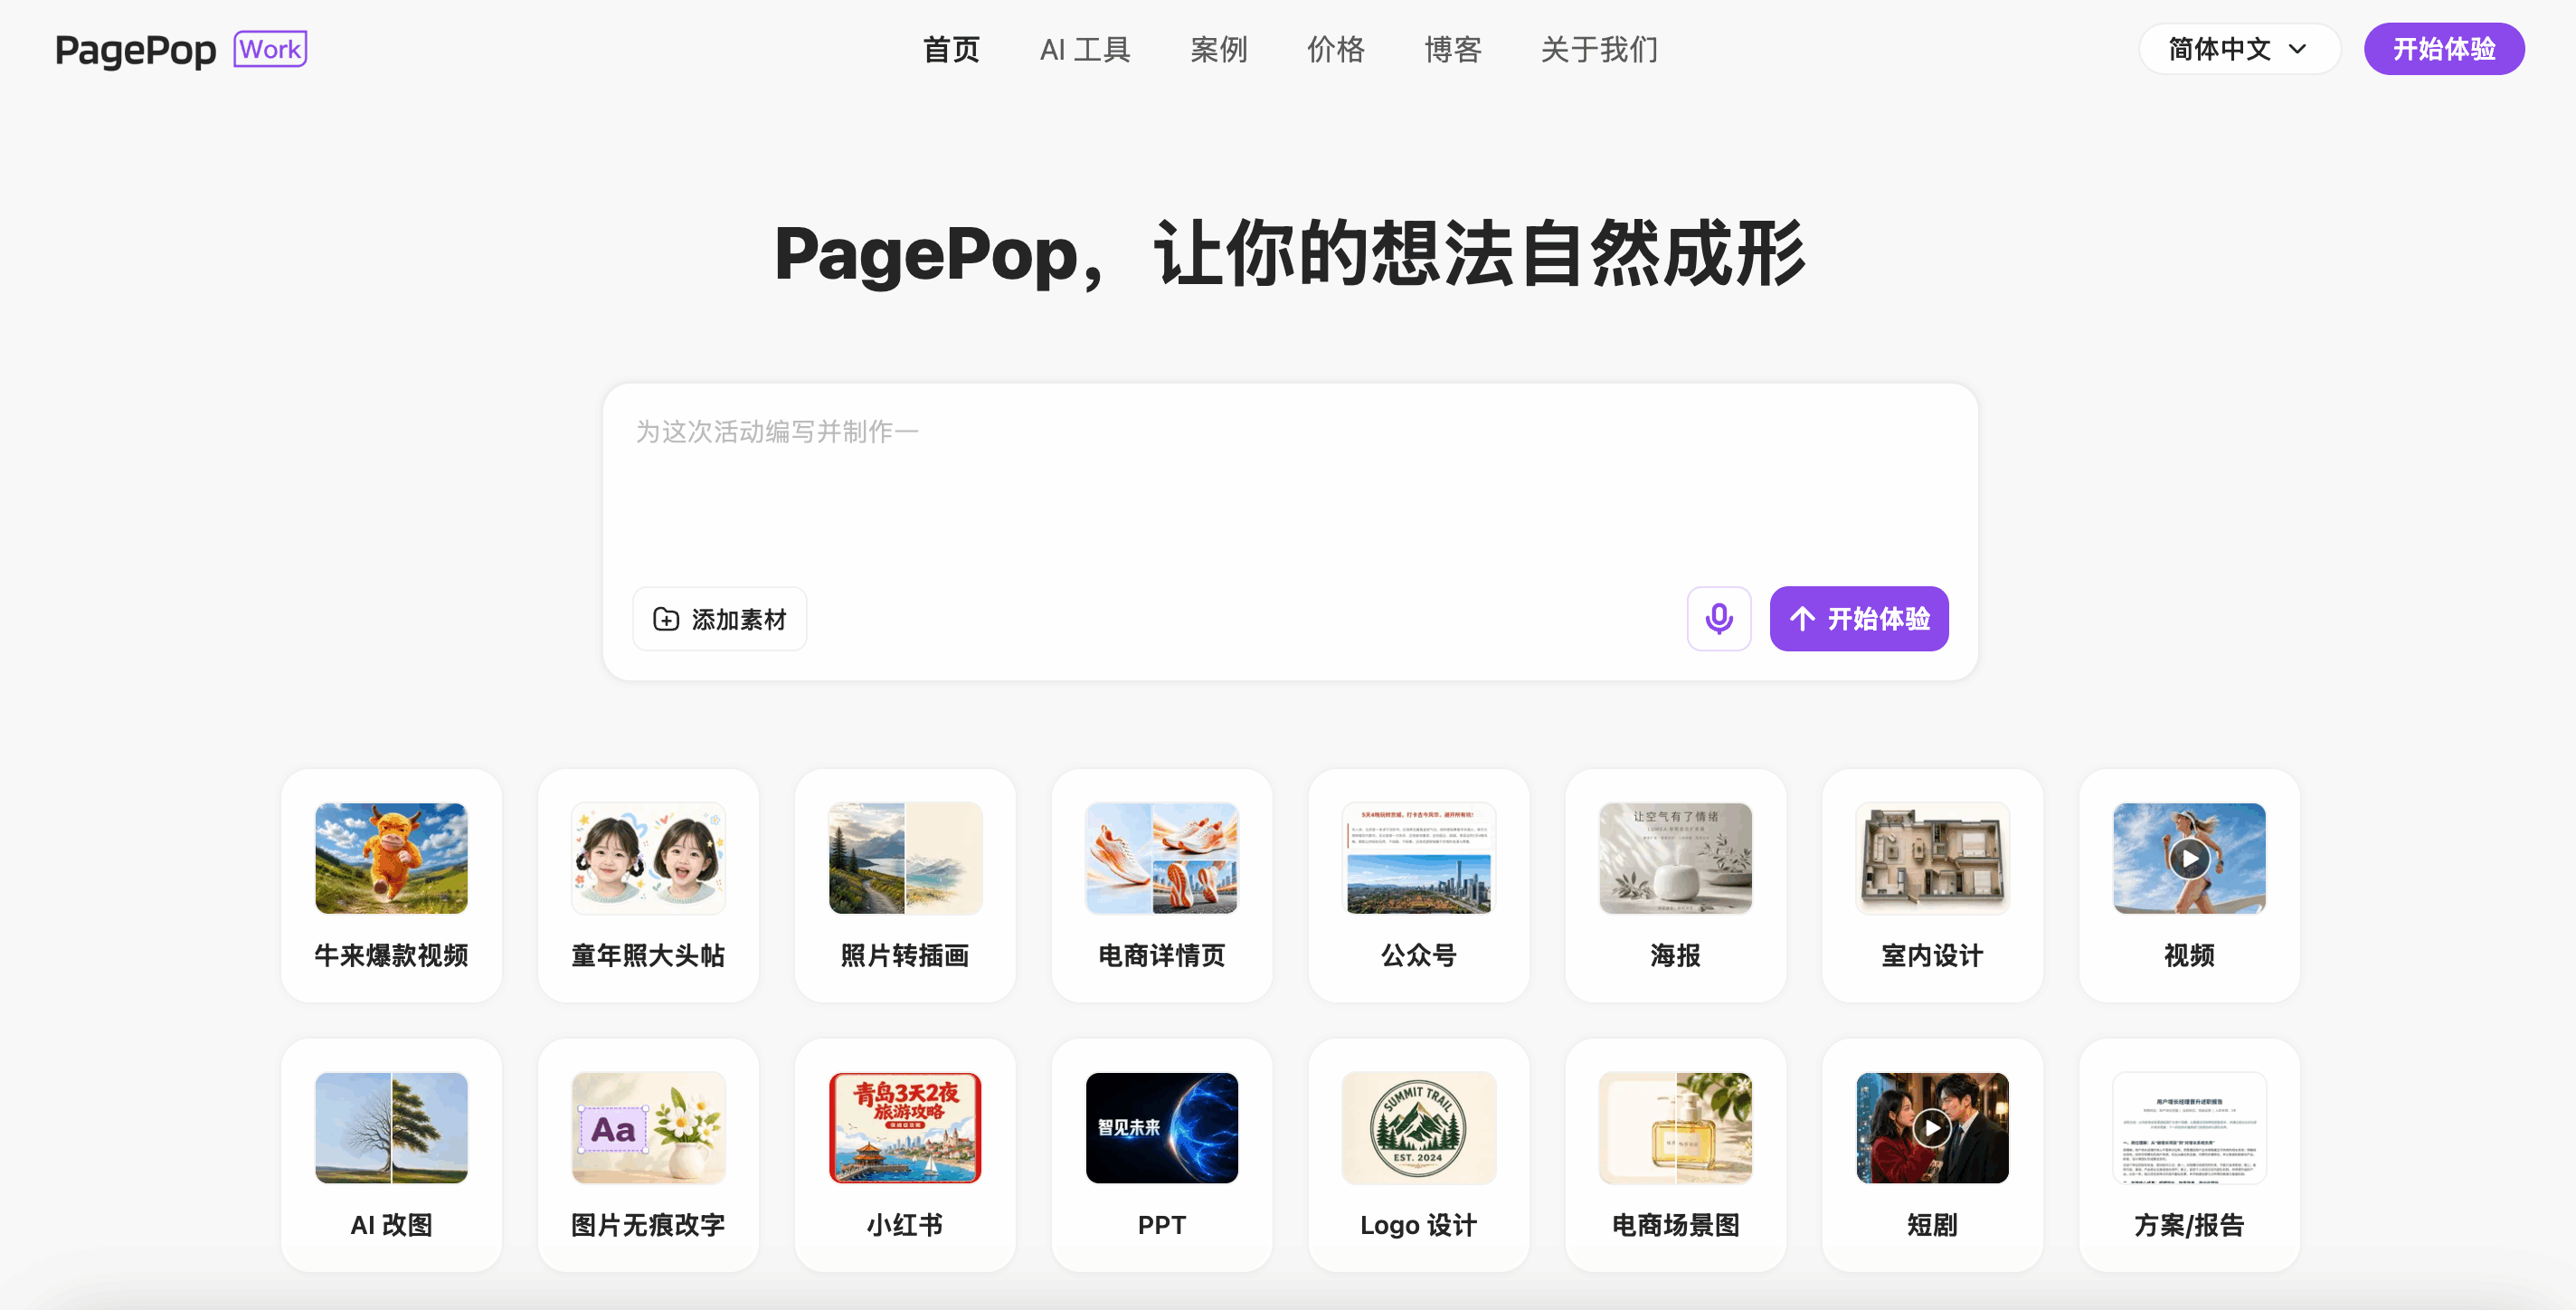The width and height of the screenshot is (2576, 1310).
Task: Open the 案例 nav item
Action: pyautogui.click(x=1218, y=49)
